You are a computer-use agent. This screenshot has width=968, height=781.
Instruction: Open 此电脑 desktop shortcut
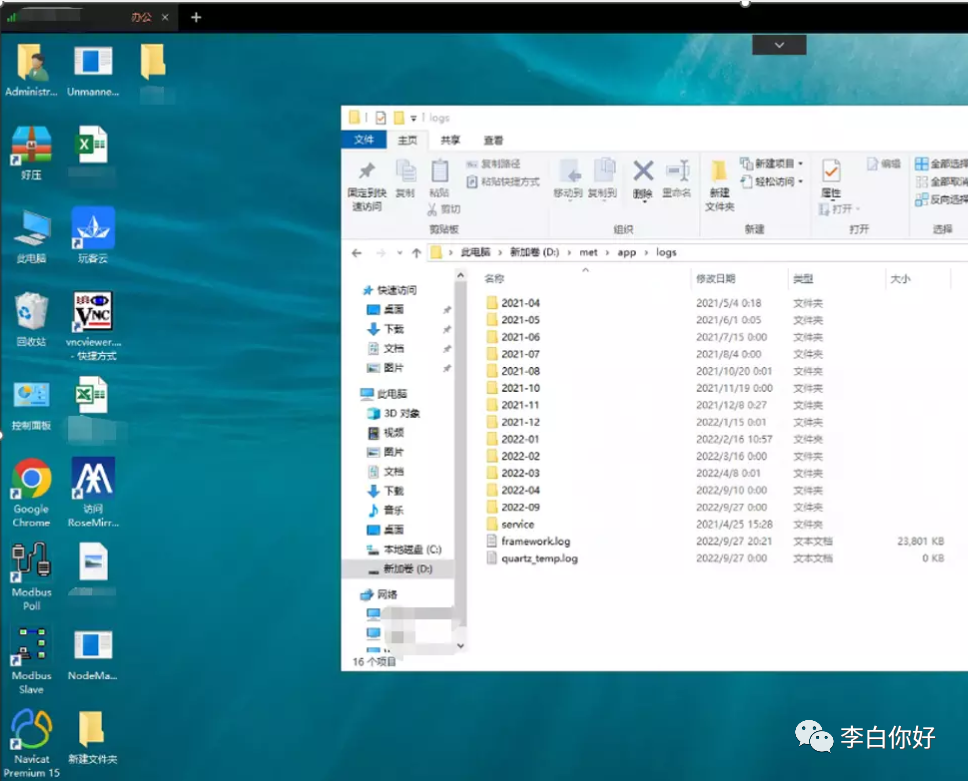click(31, 236)
